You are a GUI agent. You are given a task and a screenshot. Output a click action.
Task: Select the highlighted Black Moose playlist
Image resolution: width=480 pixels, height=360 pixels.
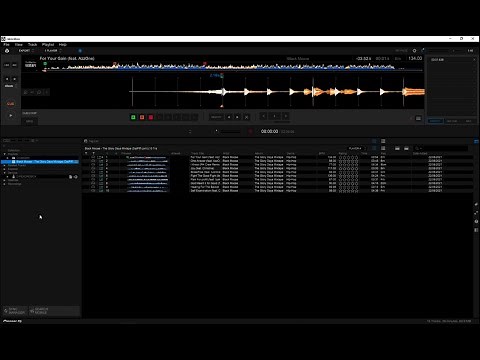tap(40, 162)
